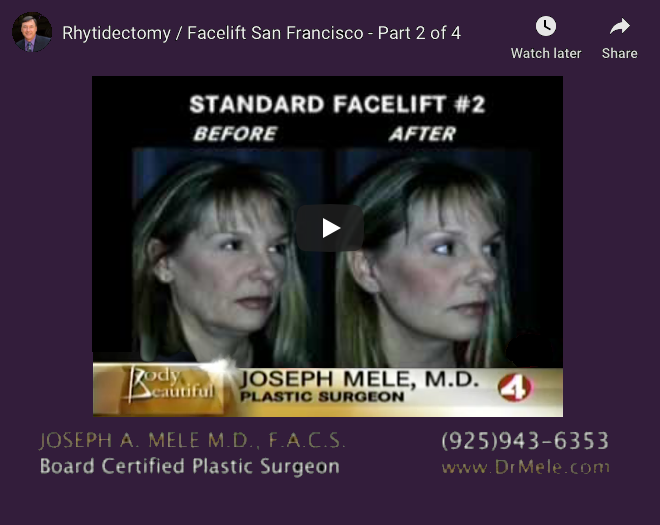Screen dimensions: 660x525
Task: Click the STANDARD FACELIFT #2 heading
Action: (x=337, y=104)
